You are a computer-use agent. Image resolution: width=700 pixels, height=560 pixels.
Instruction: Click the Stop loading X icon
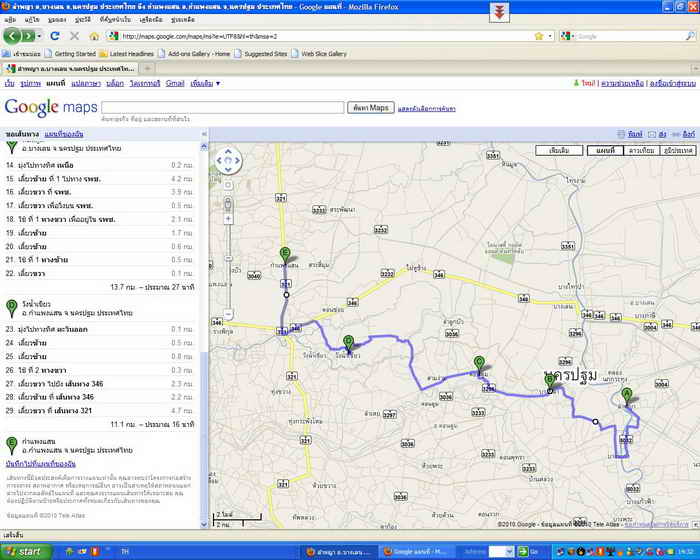point(75,36)
